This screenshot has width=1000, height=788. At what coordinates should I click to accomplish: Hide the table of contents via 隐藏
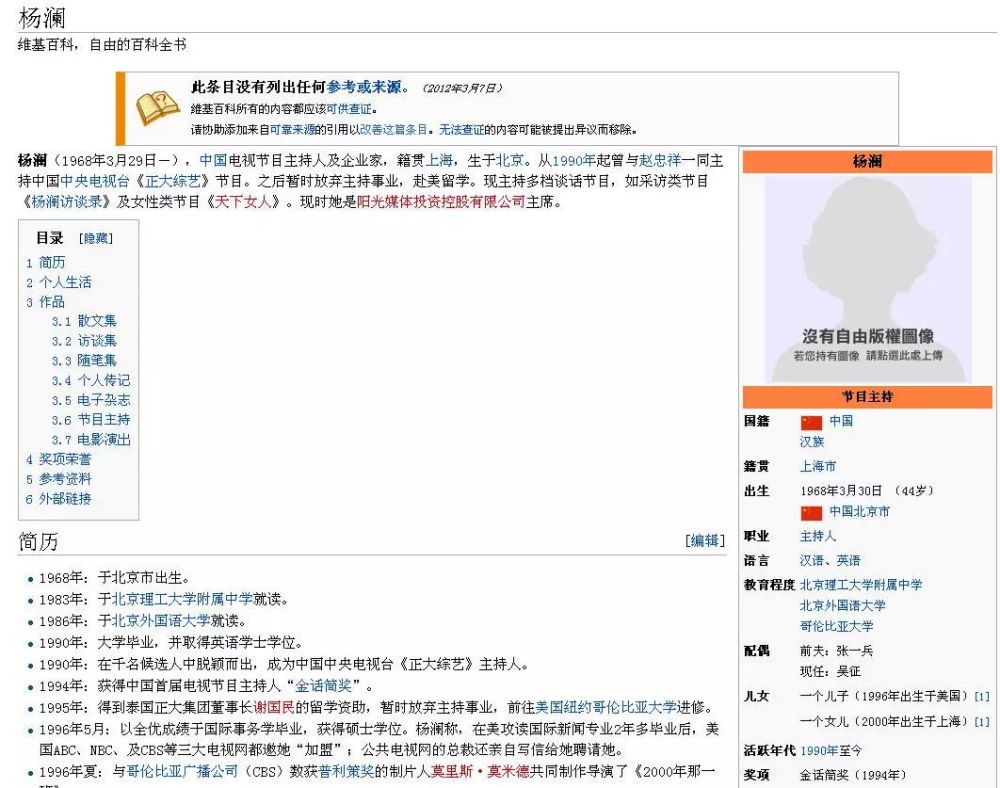(x=96, y=238)
